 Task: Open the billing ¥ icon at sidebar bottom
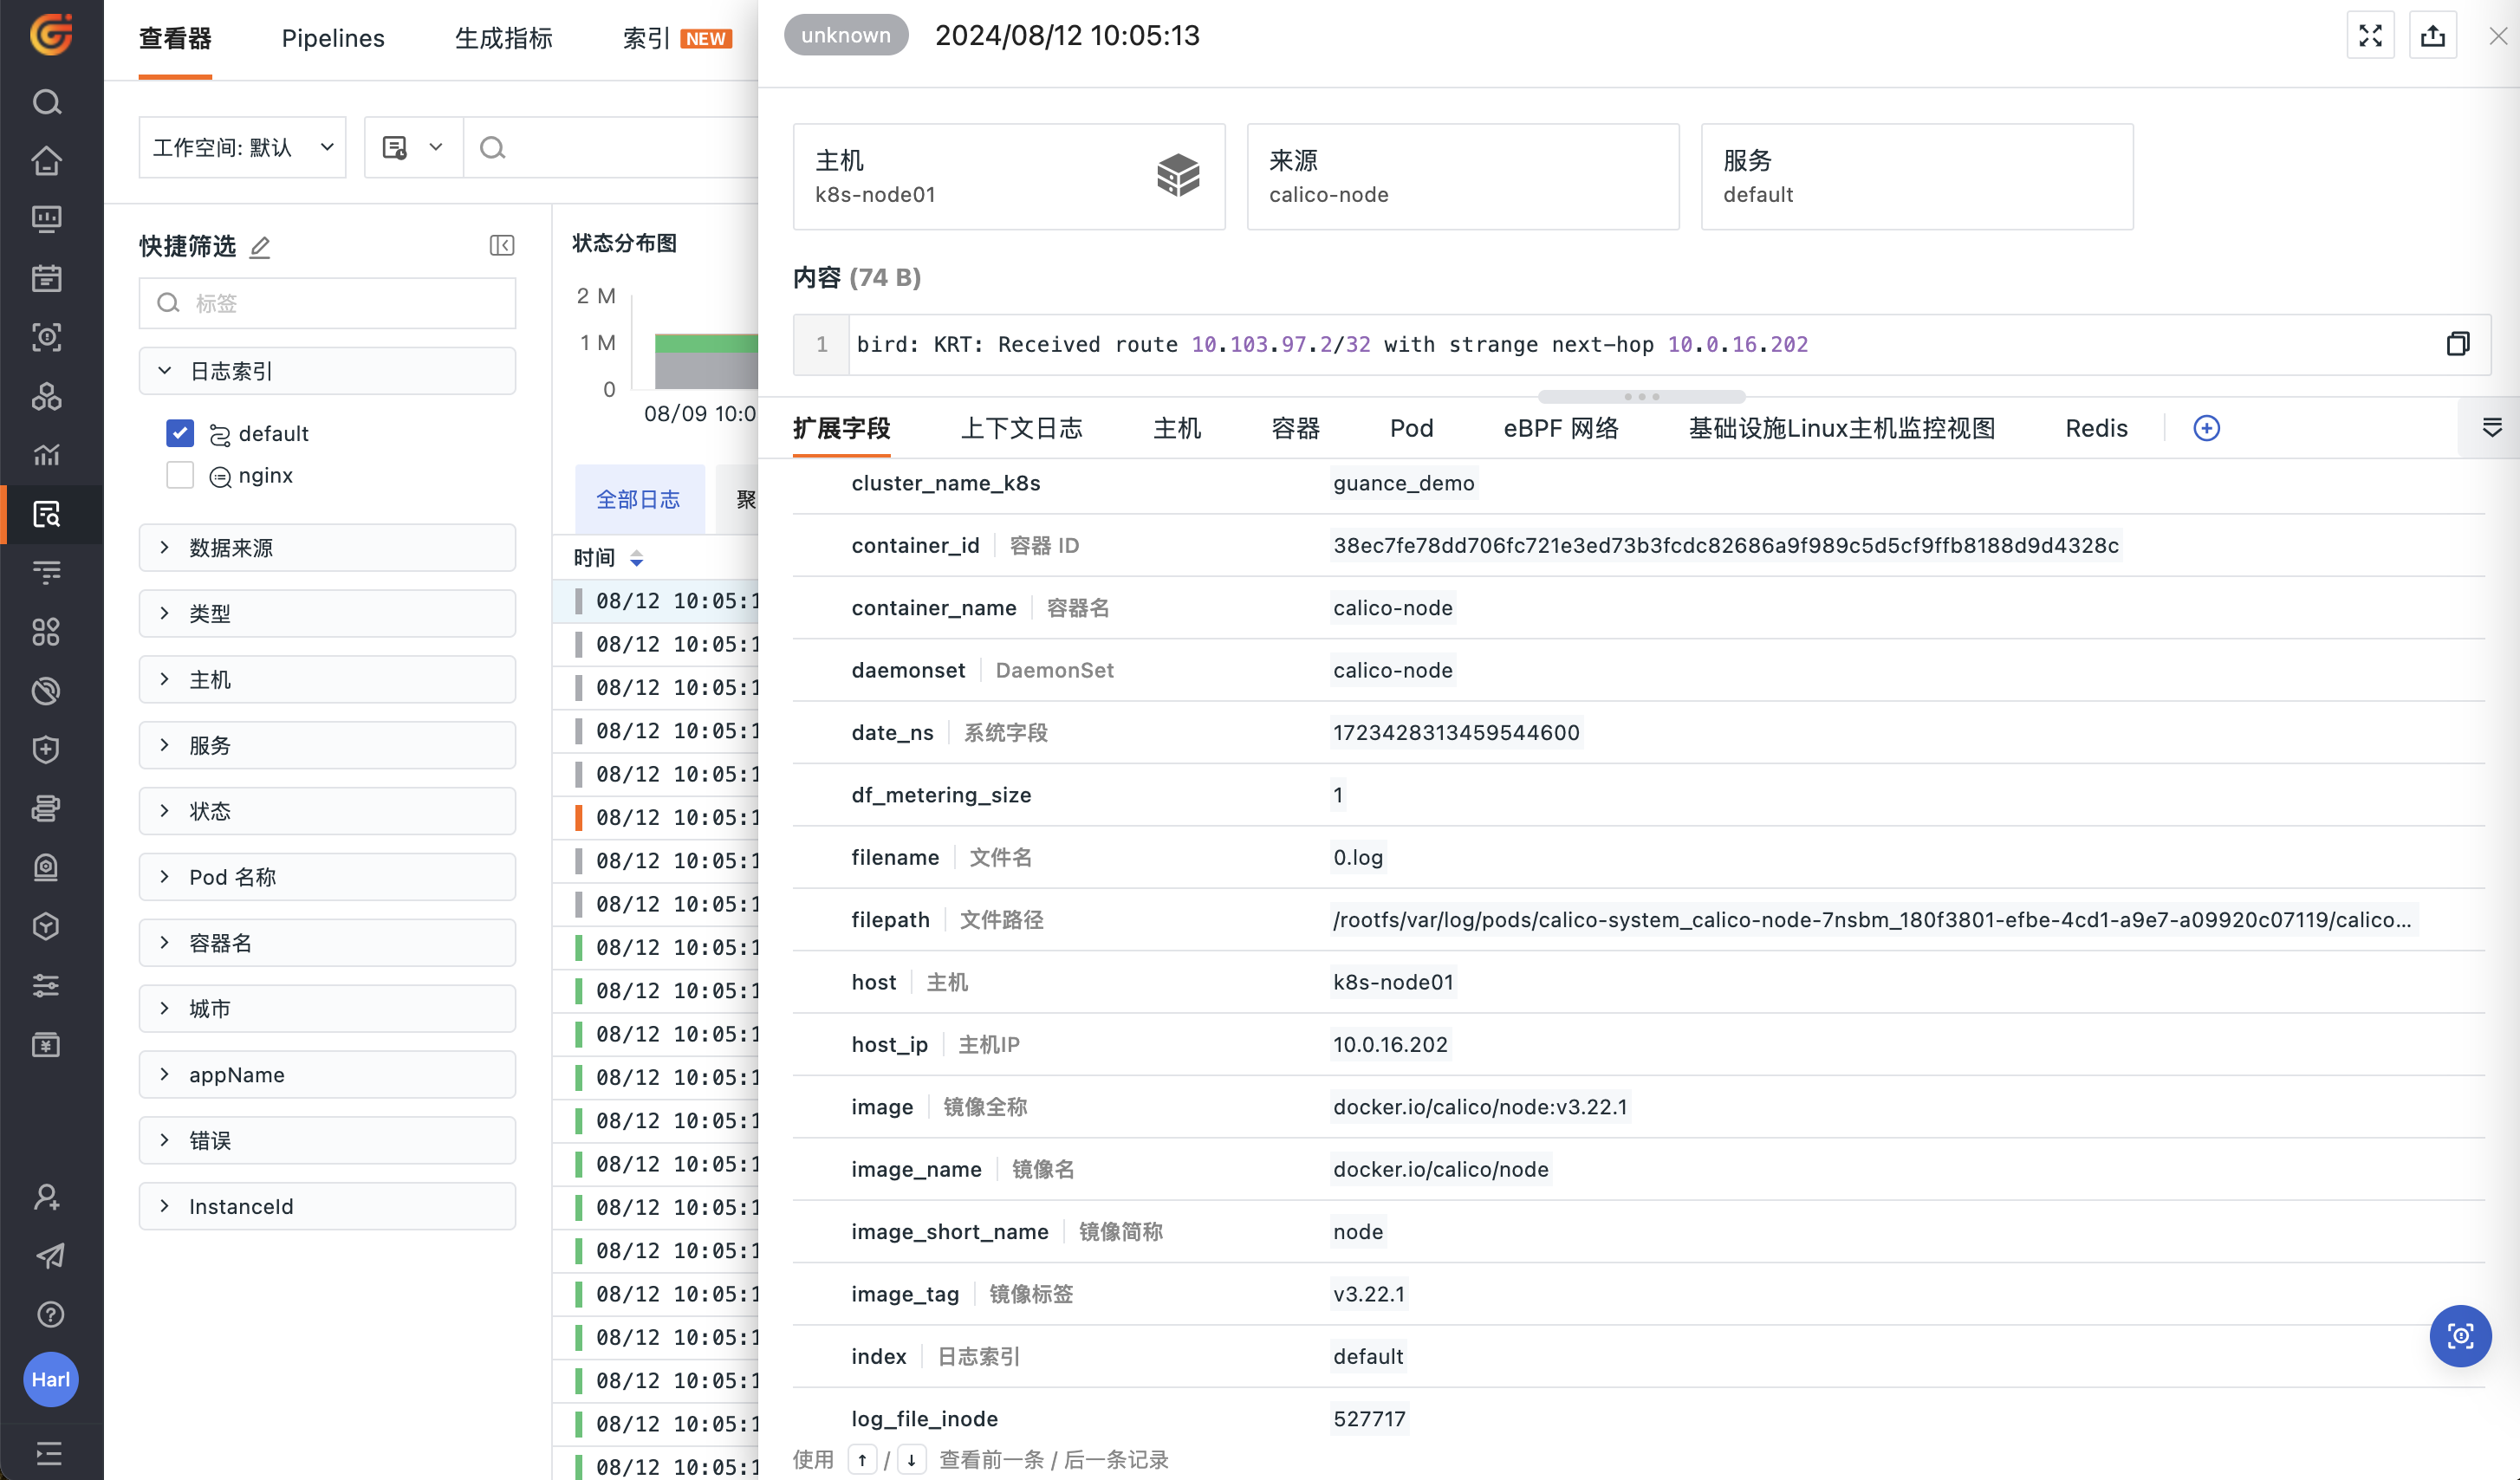click(47, 1044)
